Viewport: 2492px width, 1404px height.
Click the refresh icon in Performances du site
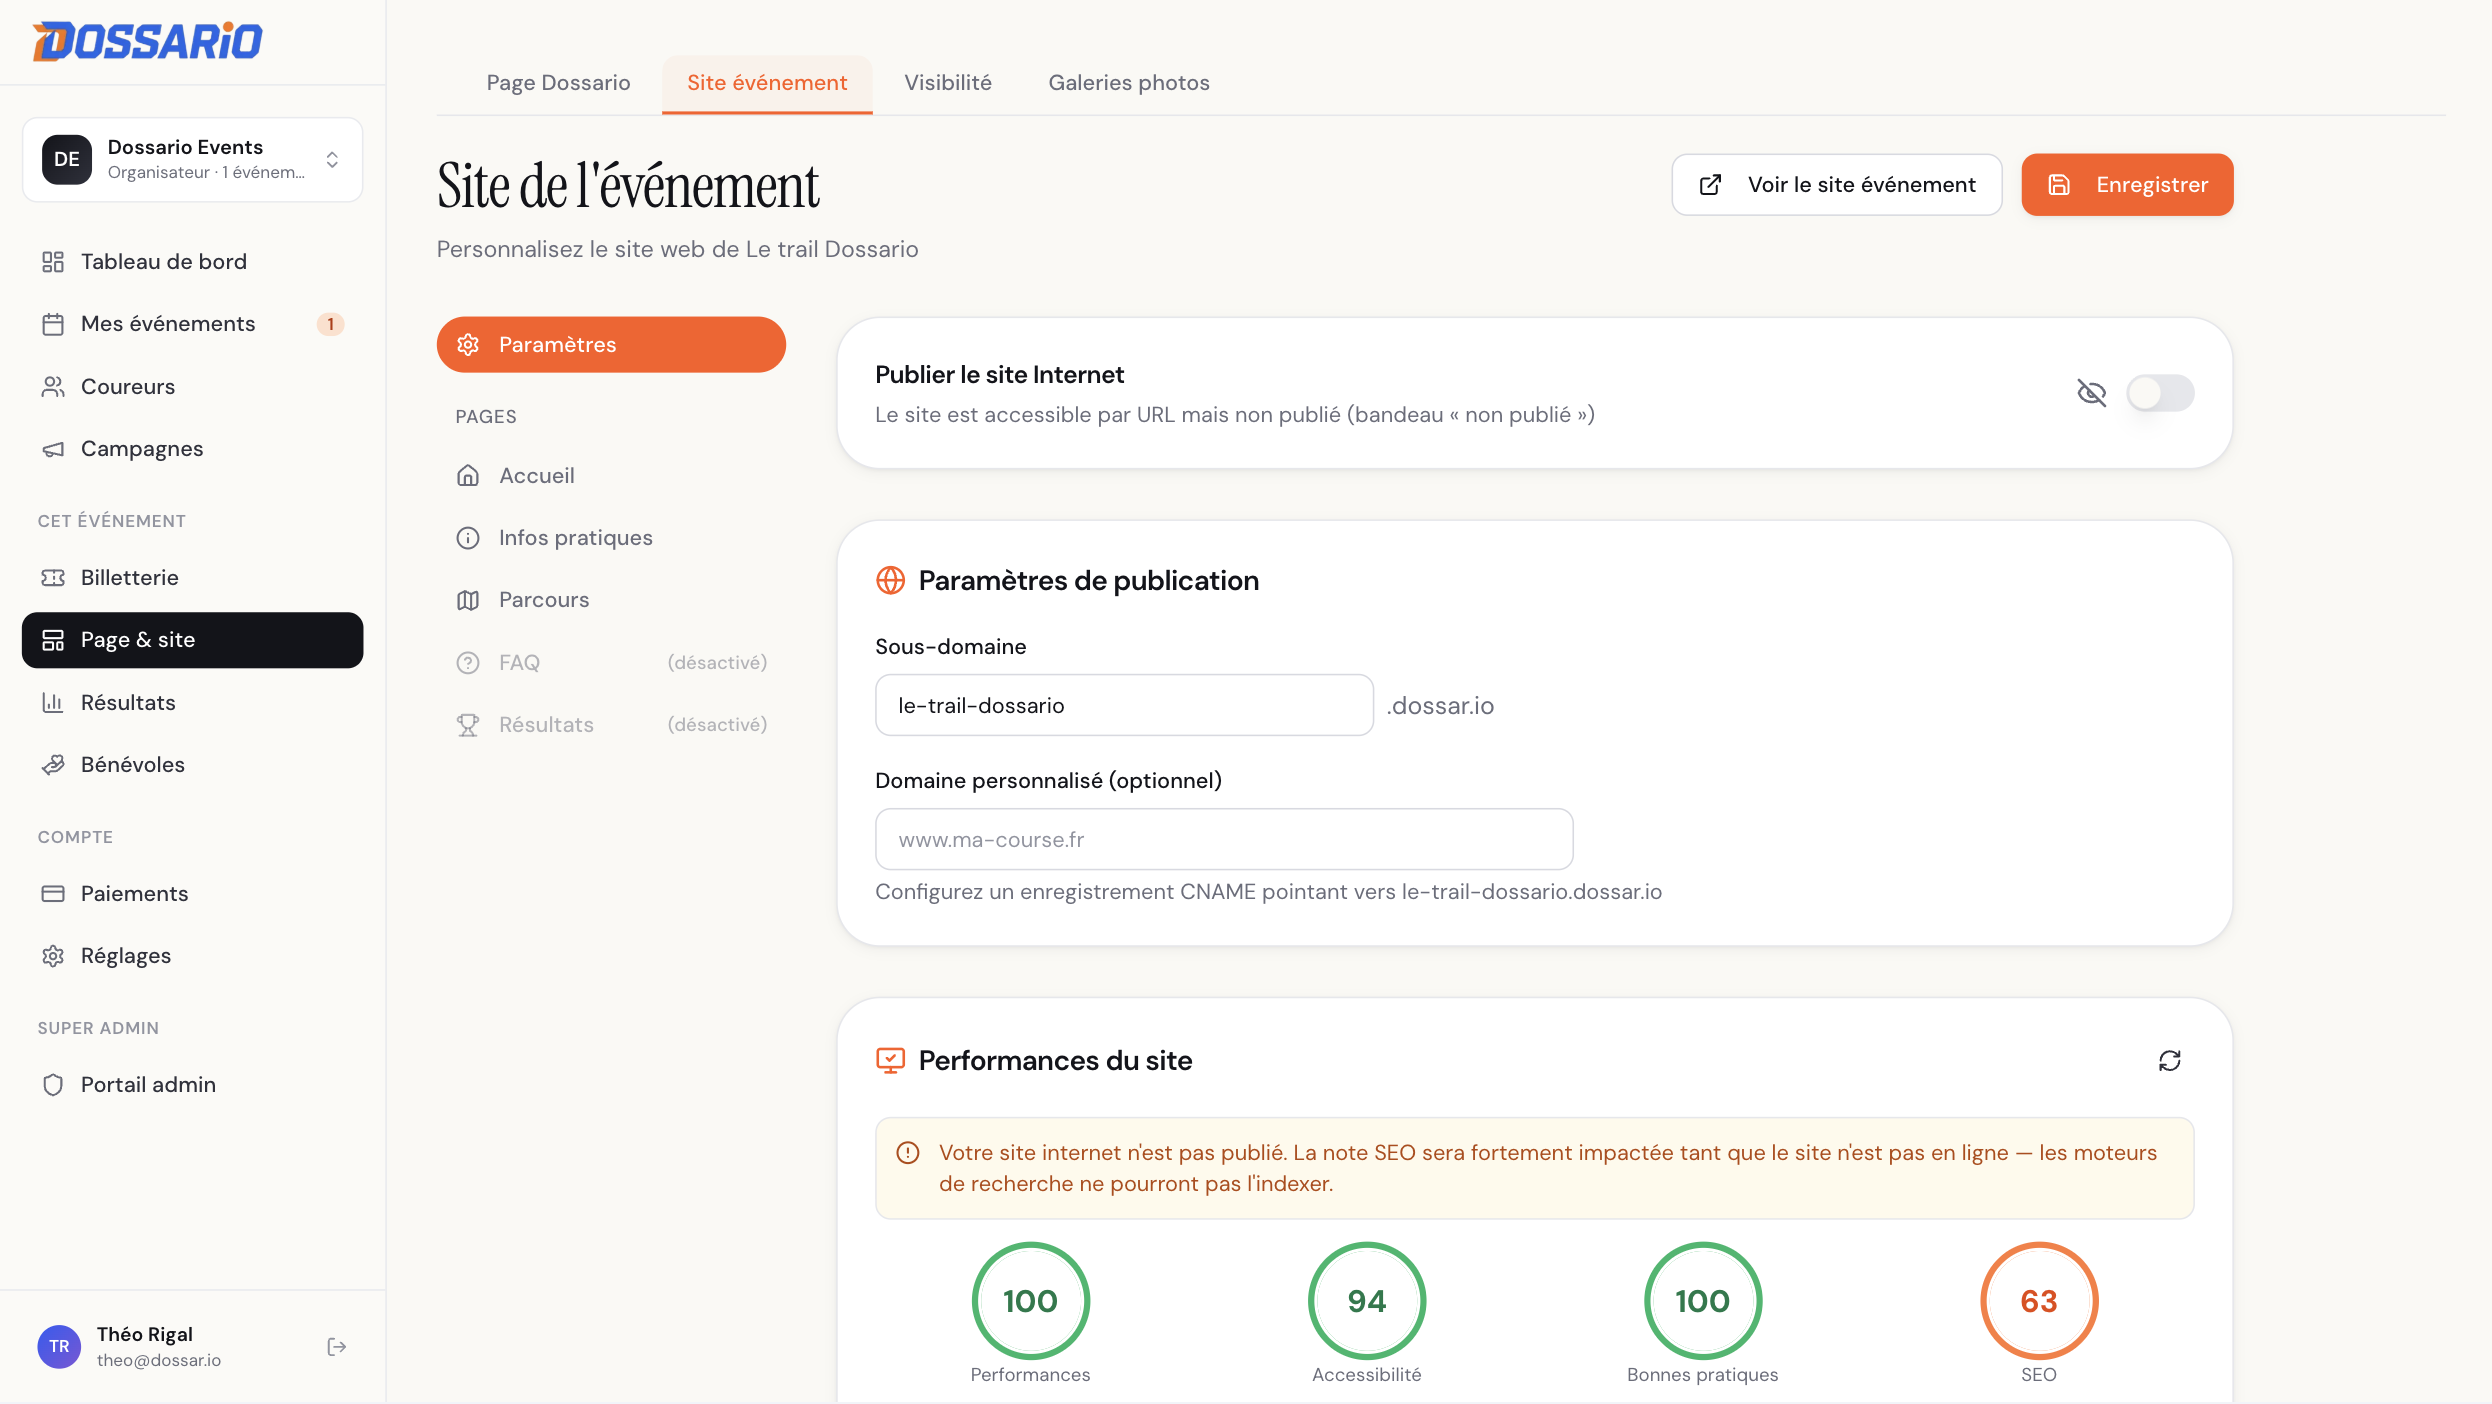tap(2169, 1060)
